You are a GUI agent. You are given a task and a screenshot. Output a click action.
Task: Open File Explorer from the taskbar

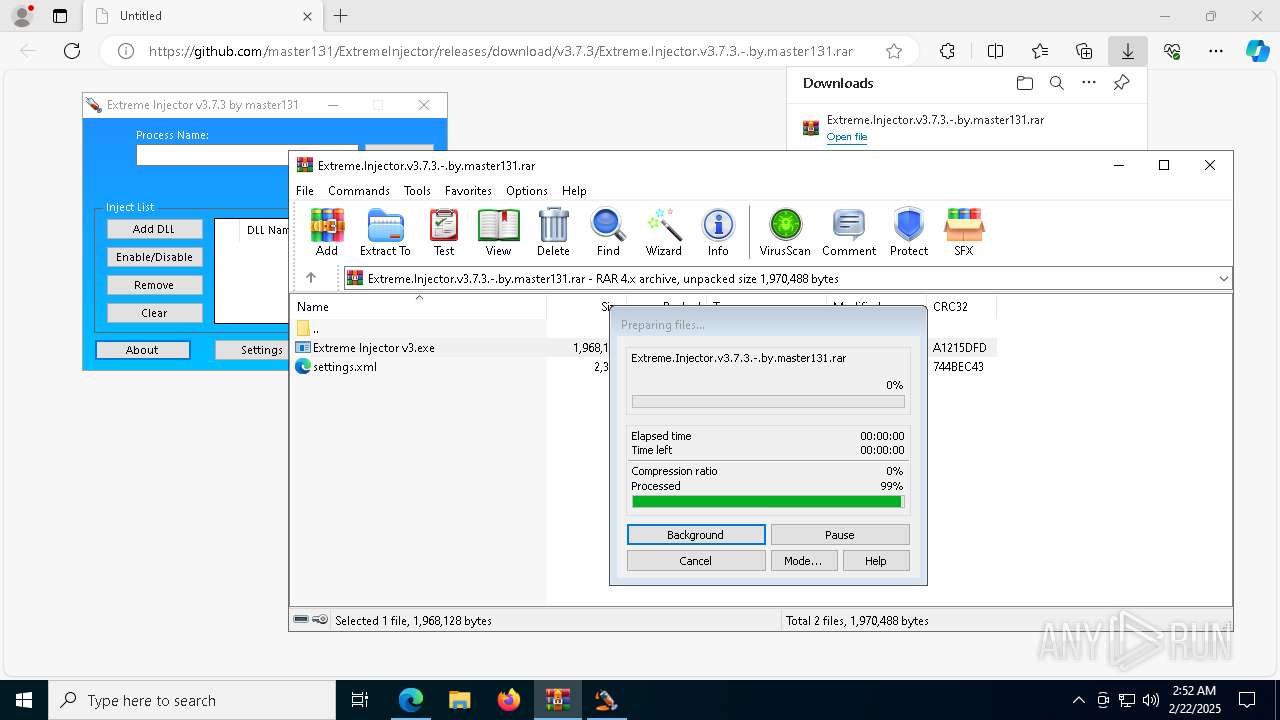[460, 700]
